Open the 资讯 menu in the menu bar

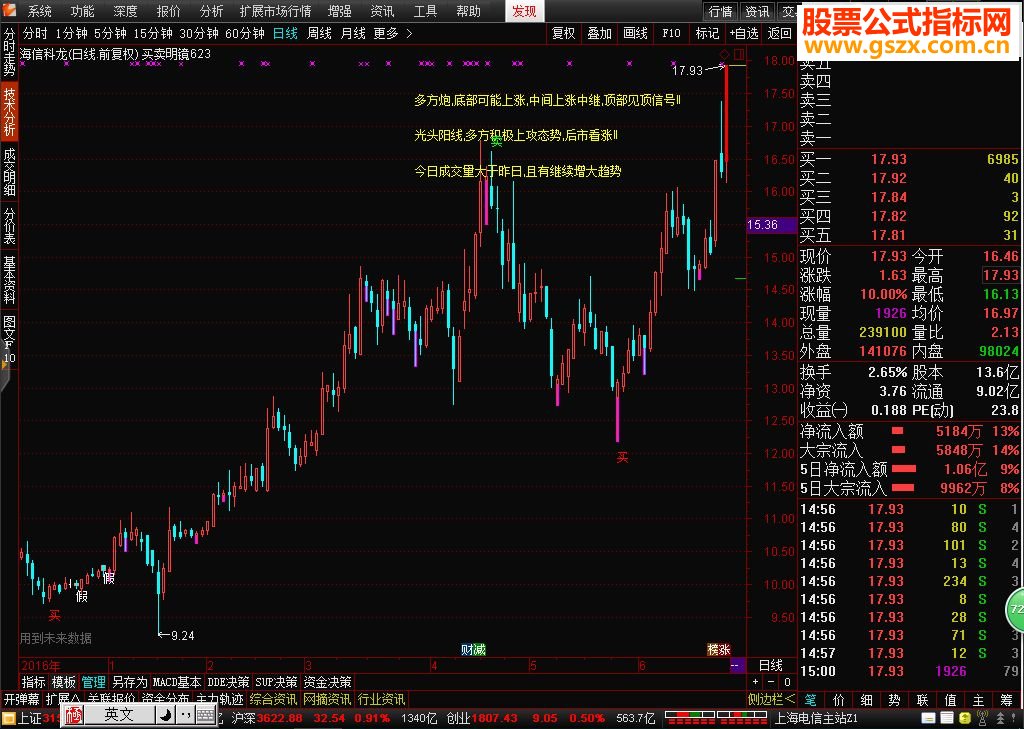383,11
